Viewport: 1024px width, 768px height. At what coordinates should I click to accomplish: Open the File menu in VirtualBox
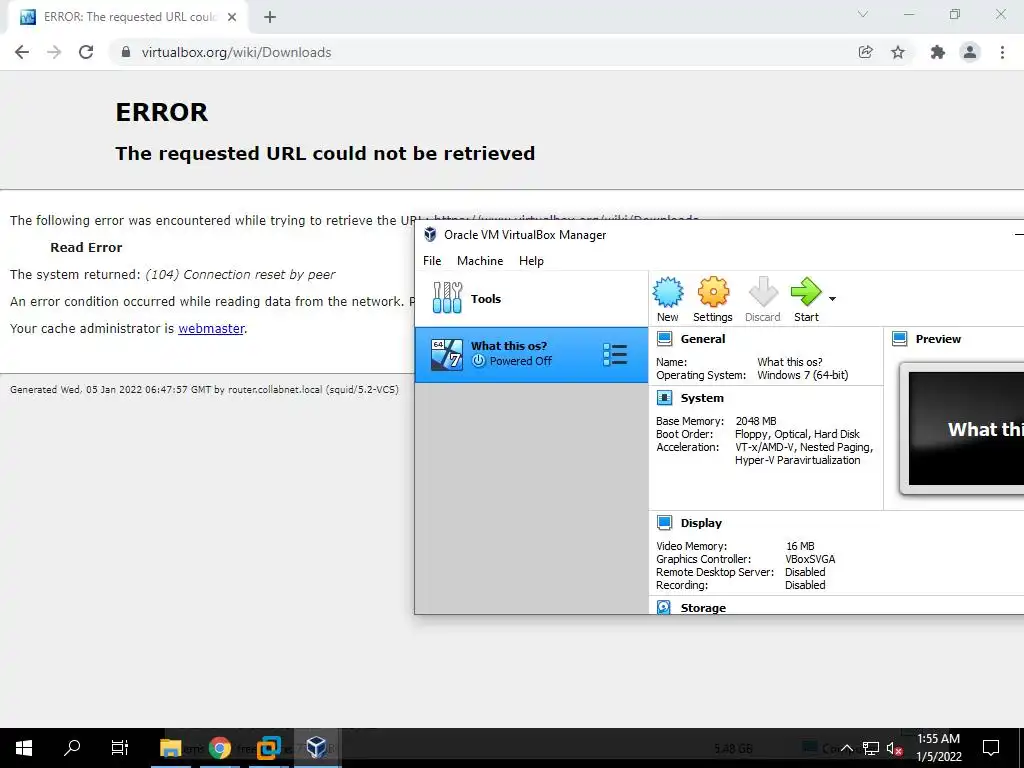(x=432, y=261)
